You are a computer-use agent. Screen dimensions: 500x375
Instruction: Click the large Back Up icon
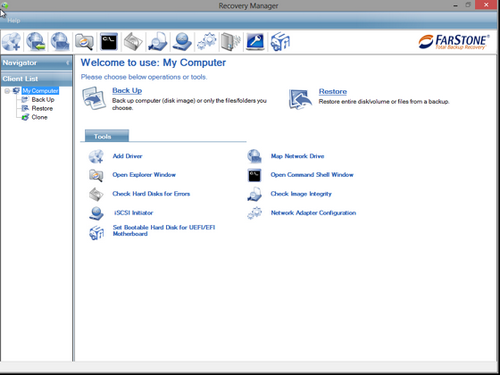(x=94, y=98)
